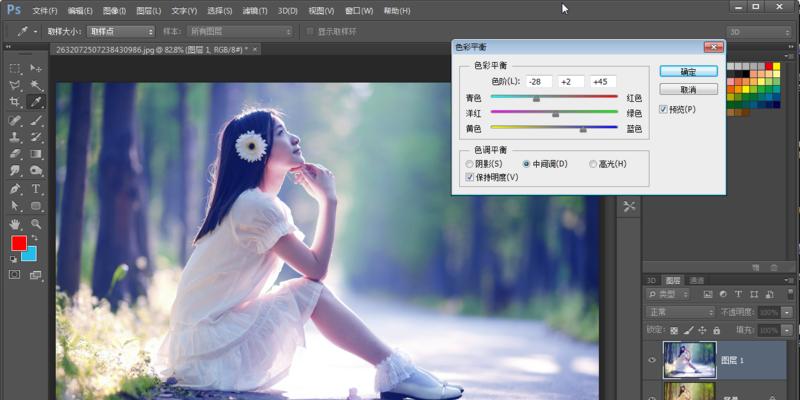Screen dimensions: 800x400
Task: Click the yellow-blue 黄色/蓝色 slider handle
Action: [583, 130]
